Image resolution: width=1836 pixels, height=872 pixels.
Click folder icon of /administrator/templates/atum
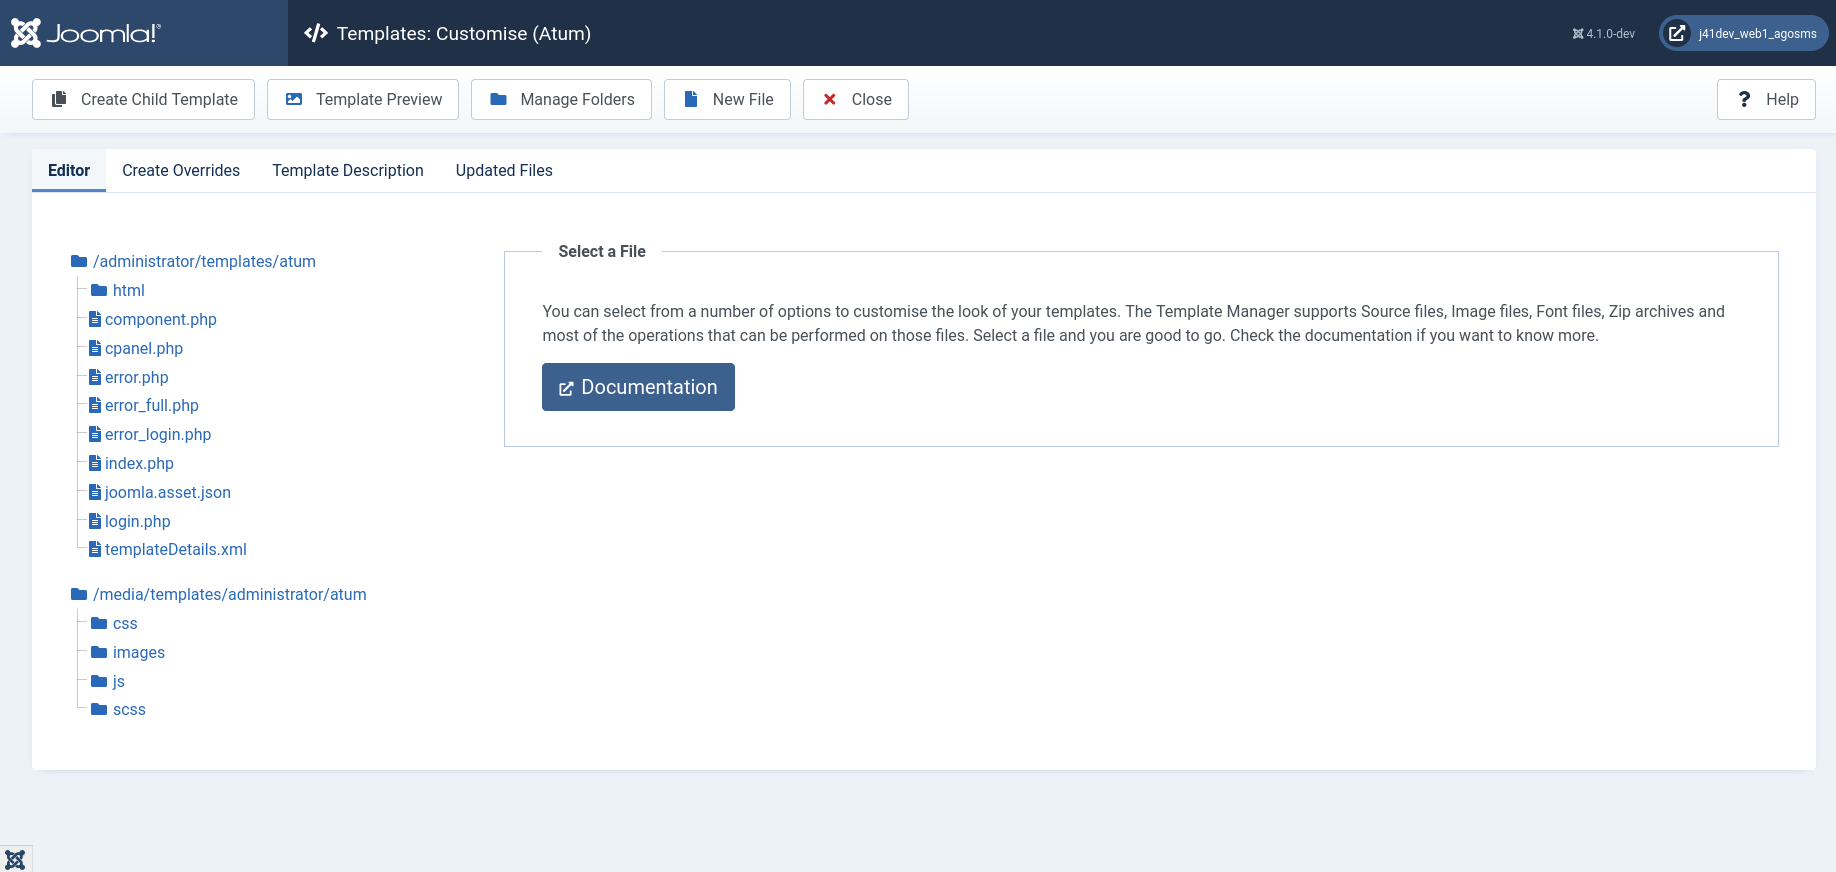coord(79,261)
